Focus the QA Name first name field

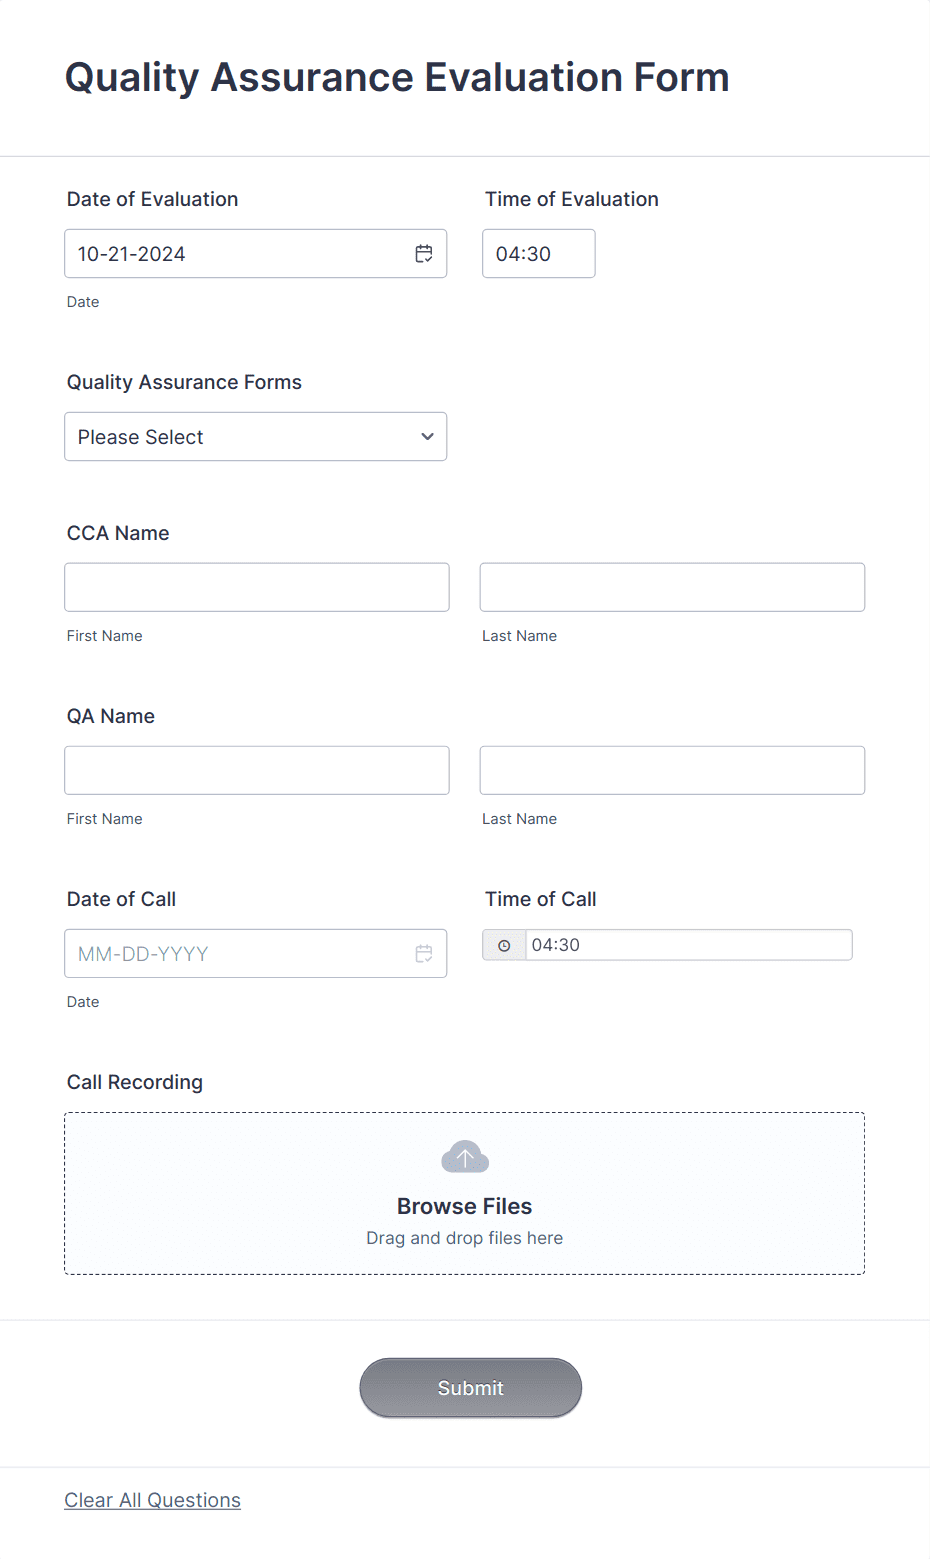(257, 770)
